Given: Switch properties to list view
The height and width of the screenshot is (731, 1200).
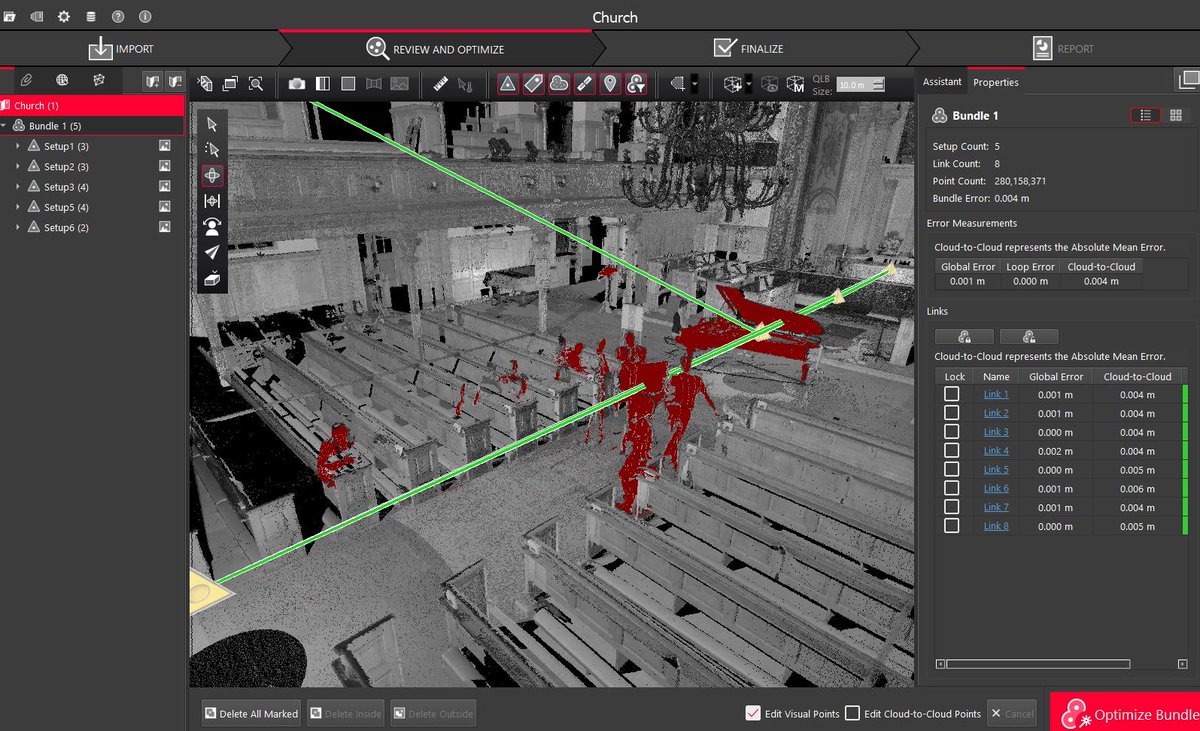Looking at the screenshot, I should pyautogui.click(x=1145, y=115).
